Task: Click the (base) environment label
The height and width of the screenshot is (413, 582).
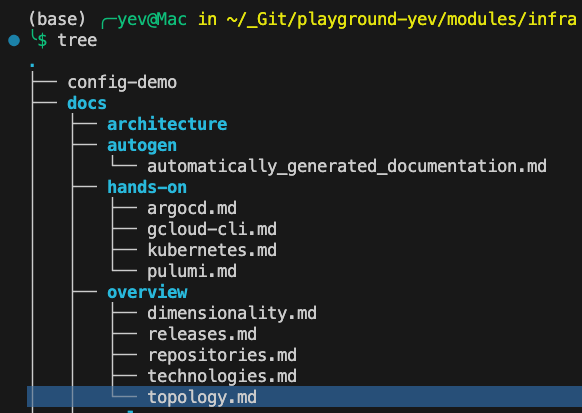Action: [x=57, y=19]
